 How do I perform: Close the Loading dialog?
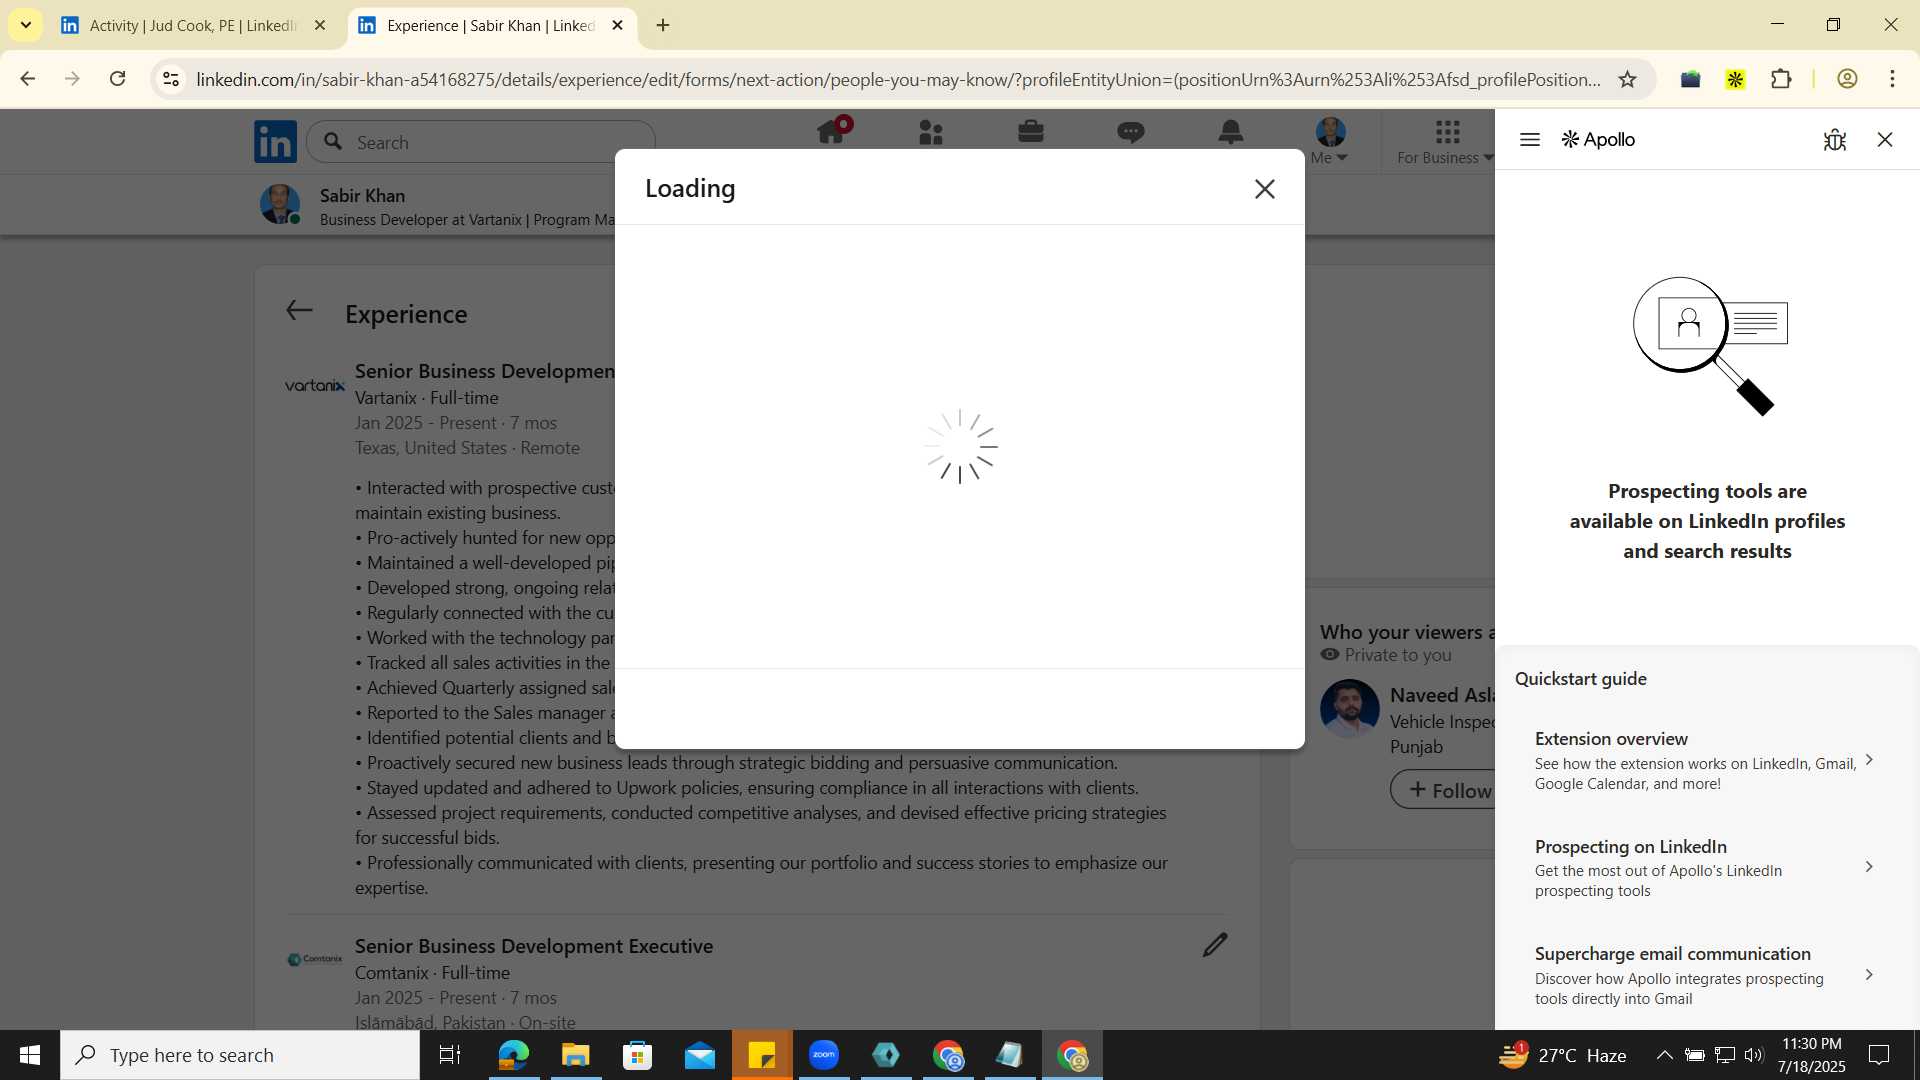click(x=1264, y=189)
